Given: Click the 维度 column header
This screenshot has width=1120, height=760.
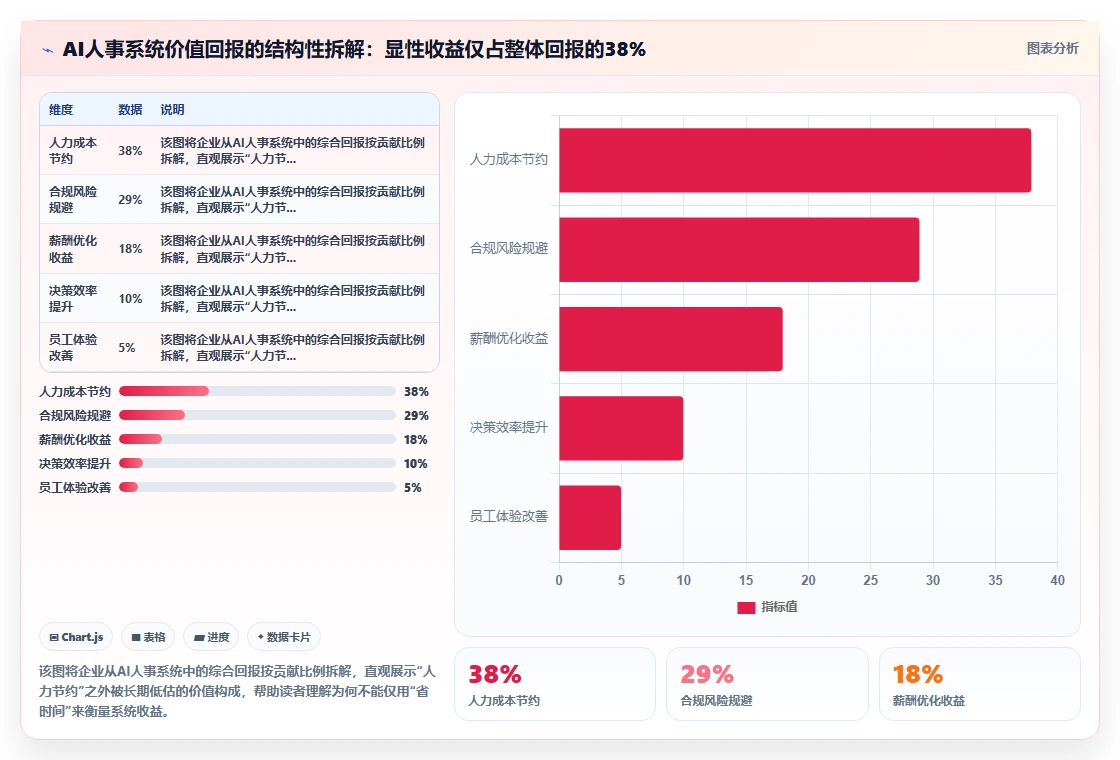Looking at the screenshot, I should (61, 109).
